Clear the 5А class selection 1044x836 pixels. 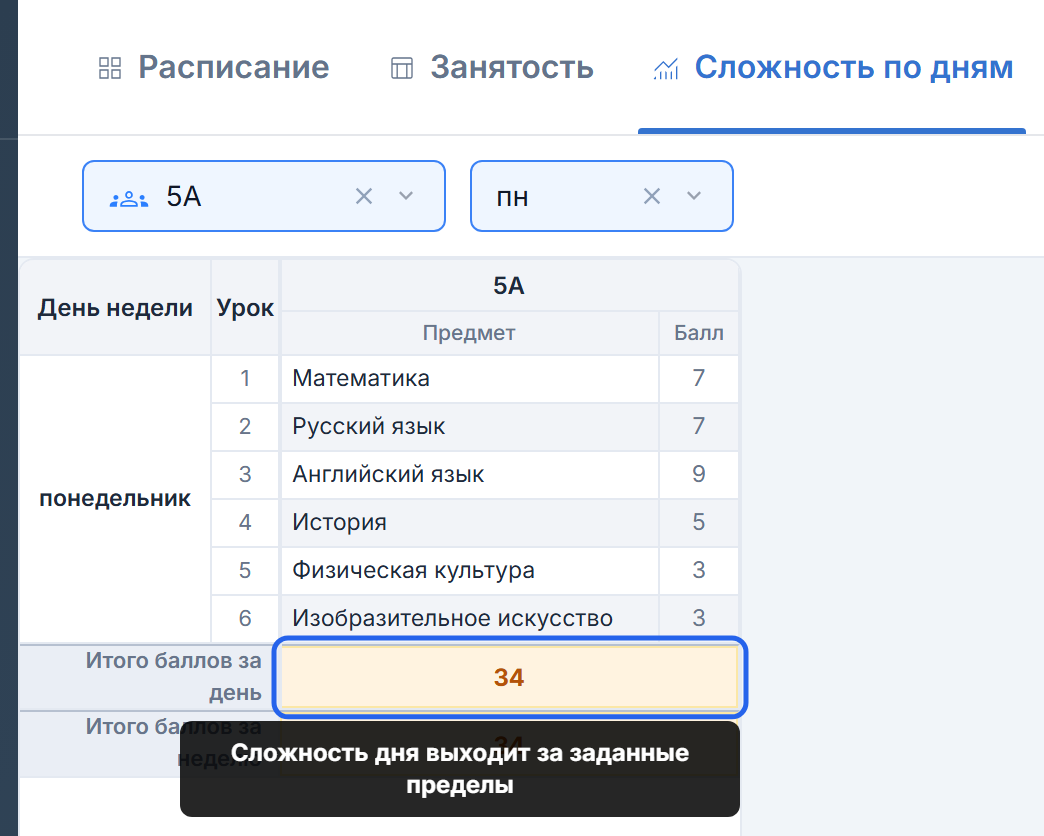coord(364,196)
